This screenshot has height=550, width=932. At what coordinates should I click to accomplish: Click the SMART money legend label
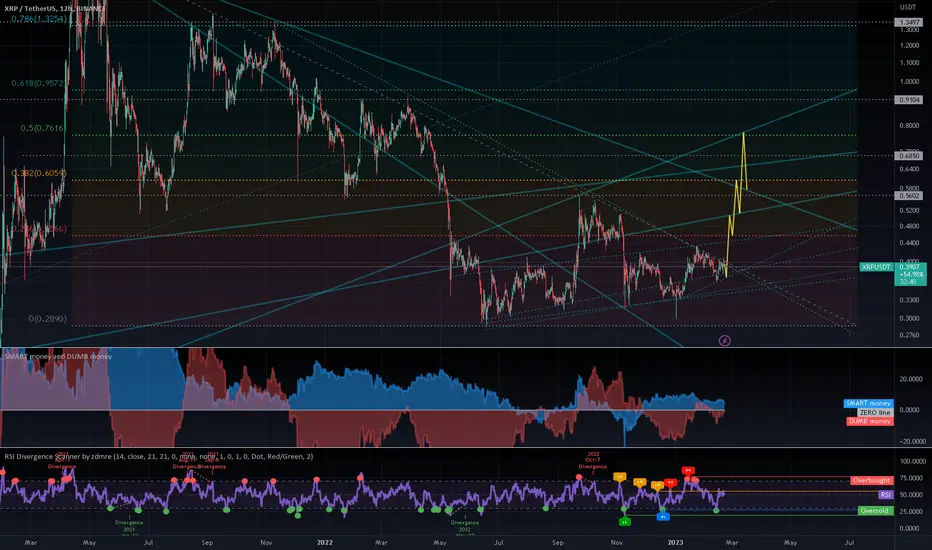(868, 403)
